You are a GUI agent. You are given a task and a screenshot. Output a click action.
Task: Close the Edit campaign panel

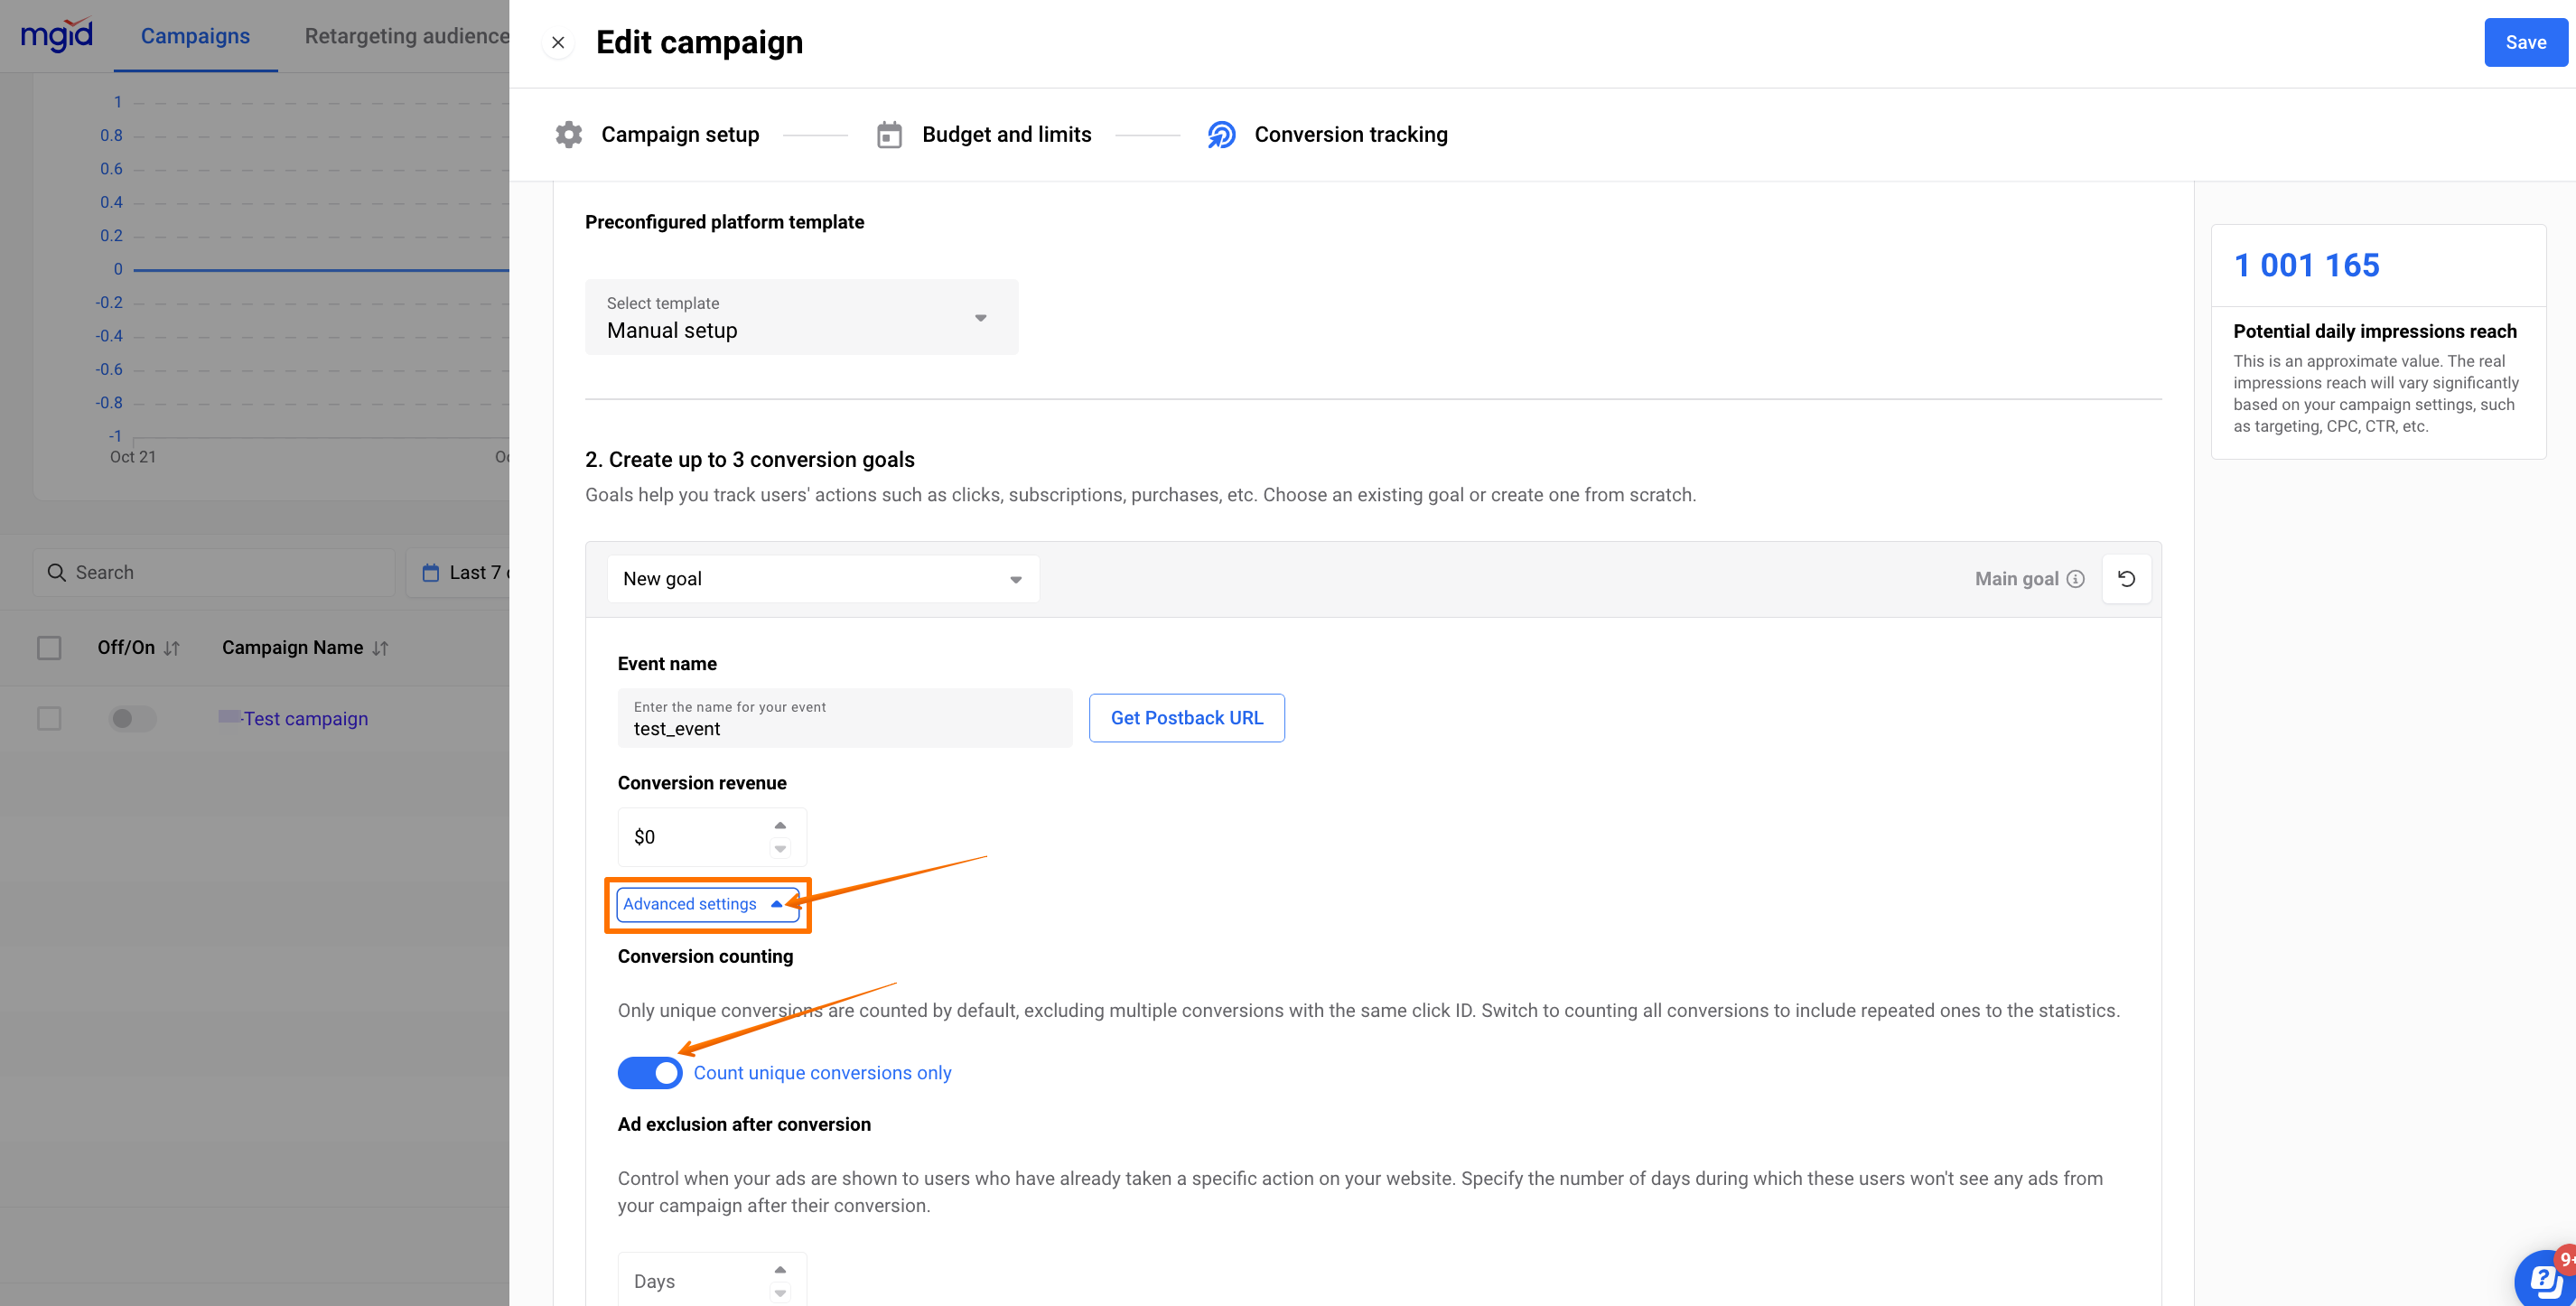(x=558, y=42)
